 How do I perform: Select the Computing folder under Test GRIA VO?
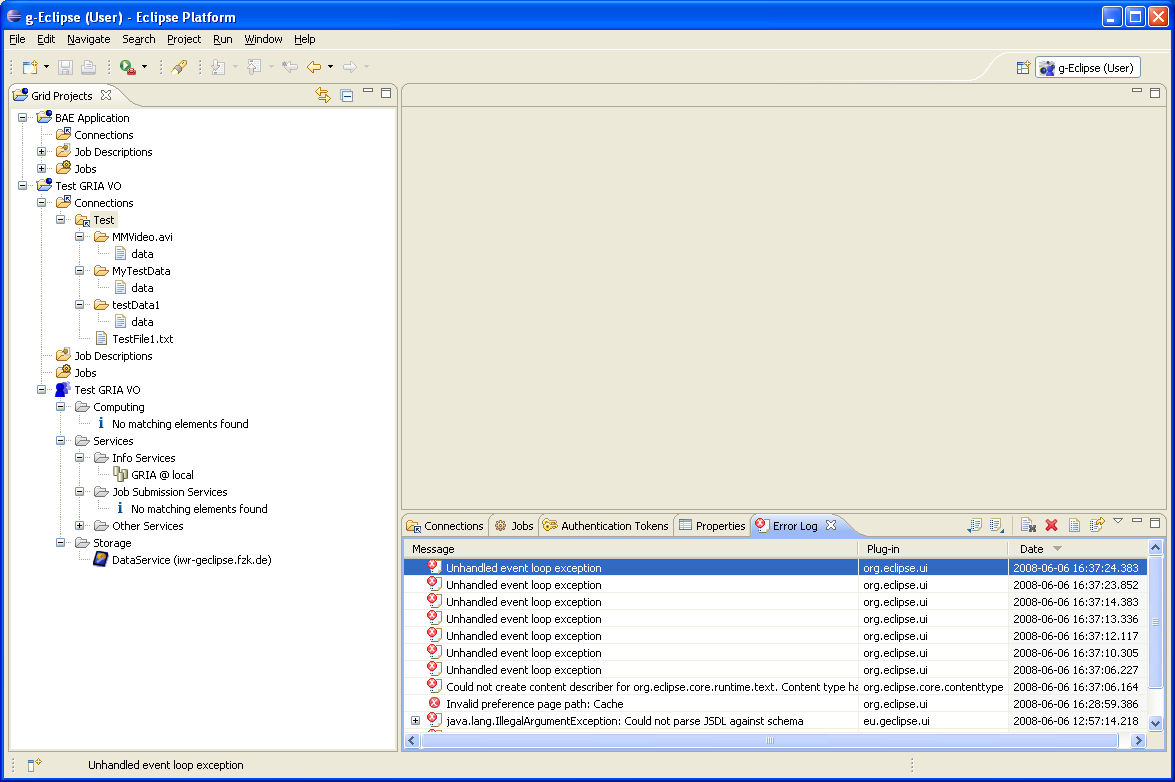click(118, 407)
